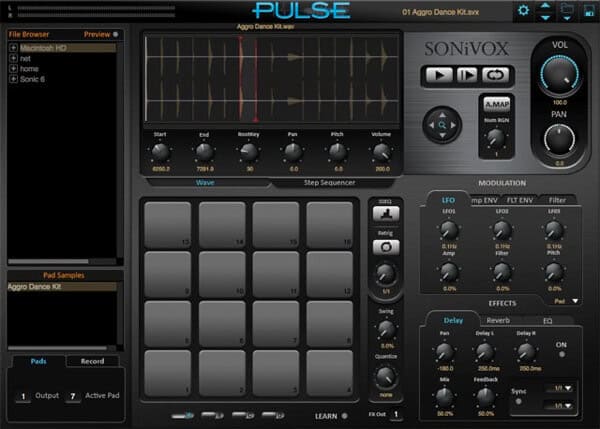Select Aggro Dance Kit in Pad Samples
Viewport: 600px width, 429px height.
pos(62,287)
